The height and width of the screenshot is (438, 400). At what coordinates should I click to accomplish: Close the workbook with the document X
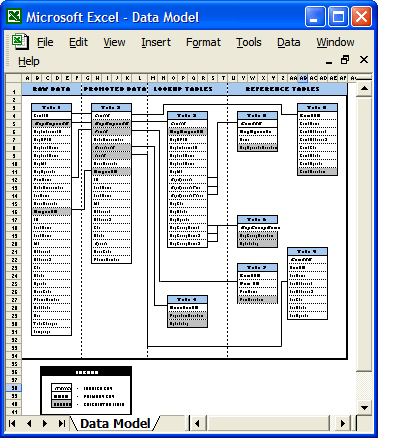pyautogui.click(x=364, y=60)
